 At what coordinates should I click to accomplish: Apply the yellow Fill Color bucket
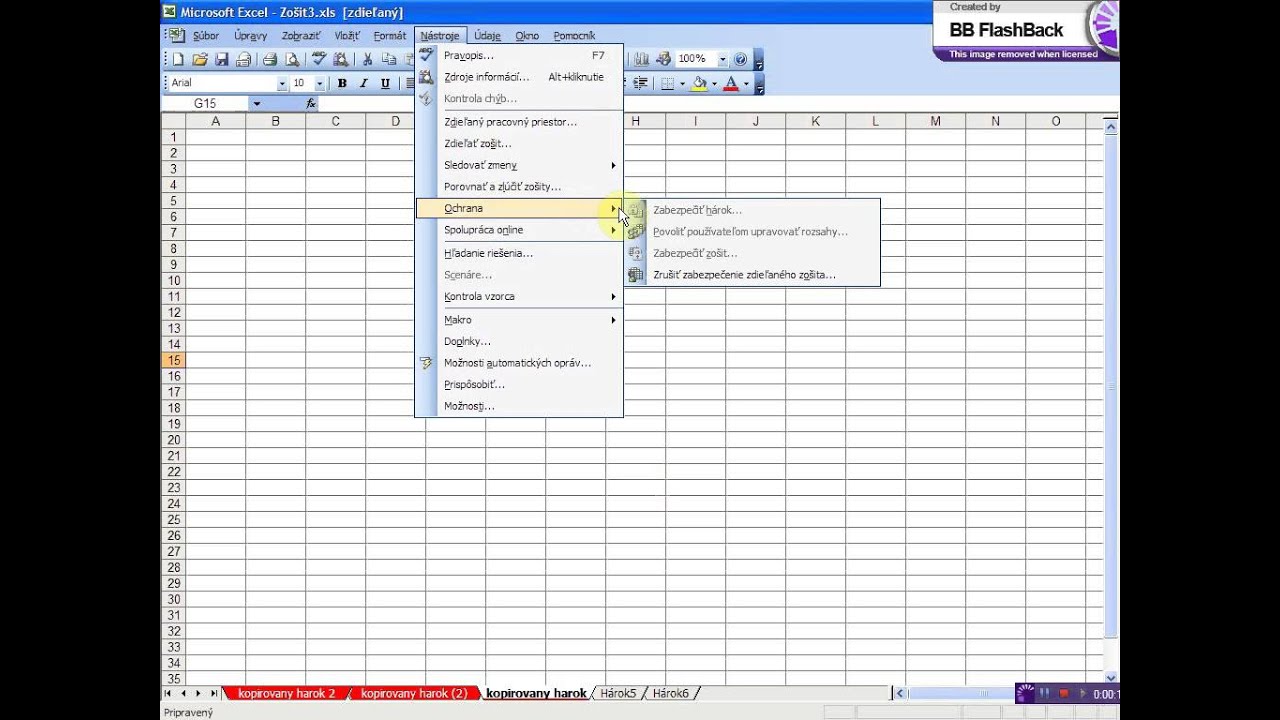click(699, 83)
